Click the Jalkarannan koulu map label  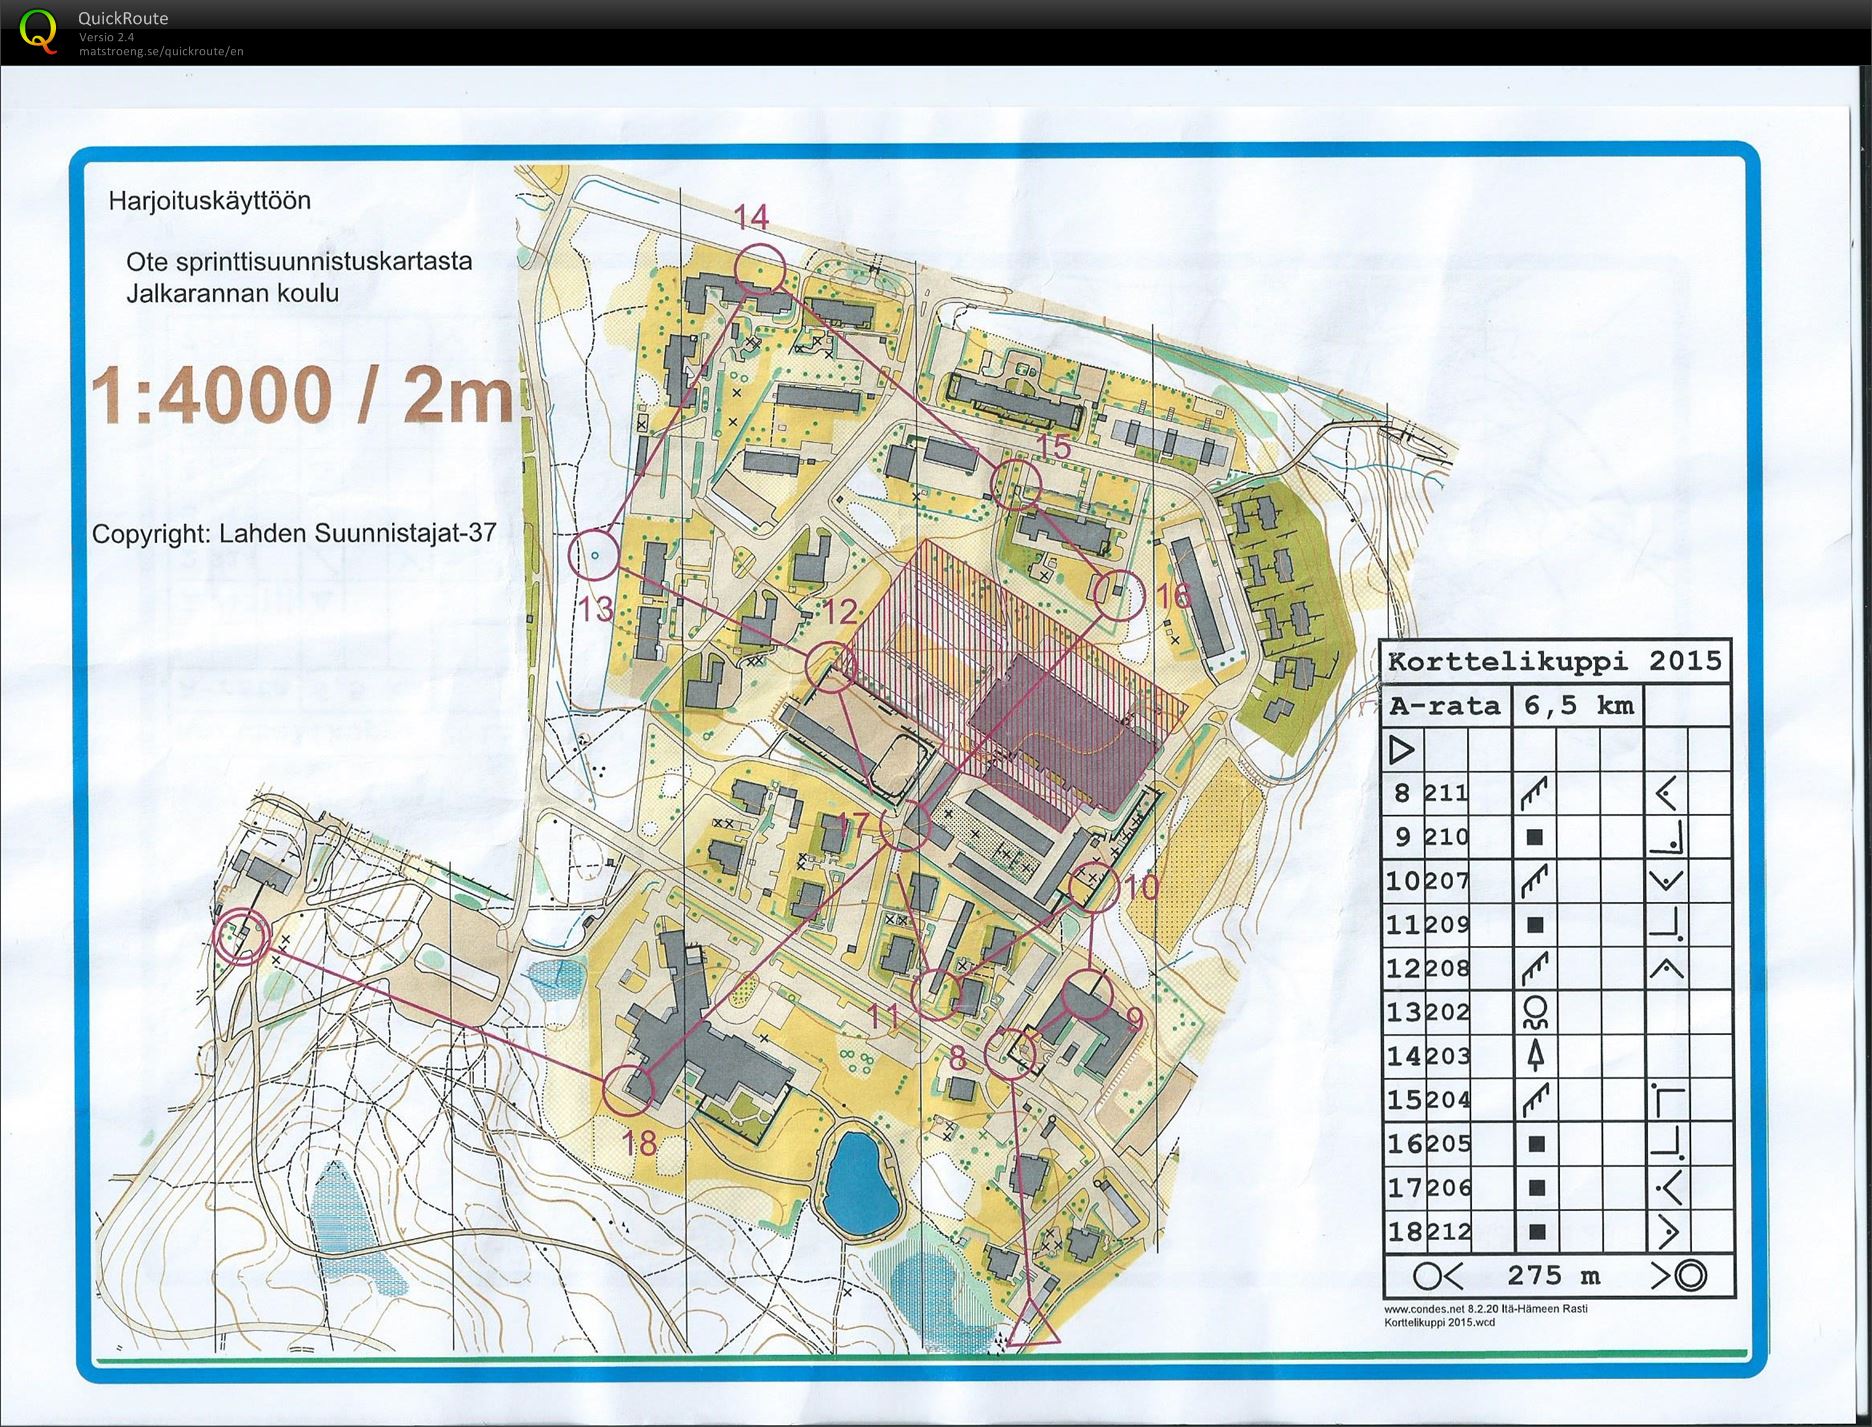(232, 293)
